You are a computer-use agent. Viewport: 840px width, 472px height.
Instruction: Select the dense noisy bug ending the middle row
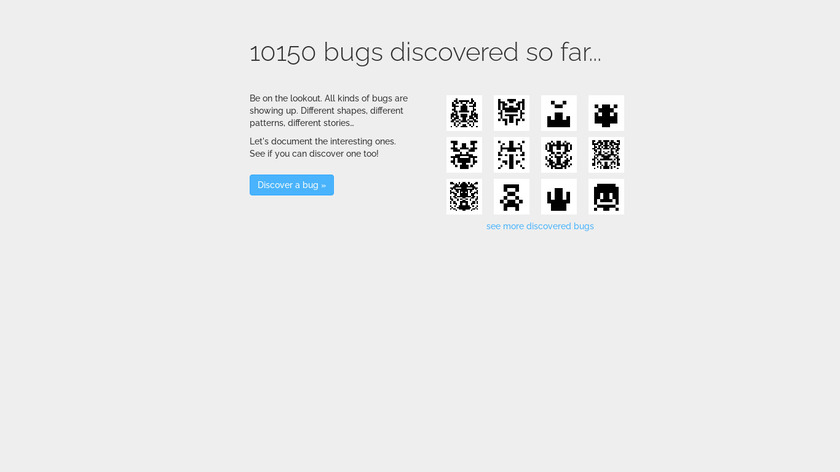606,155
